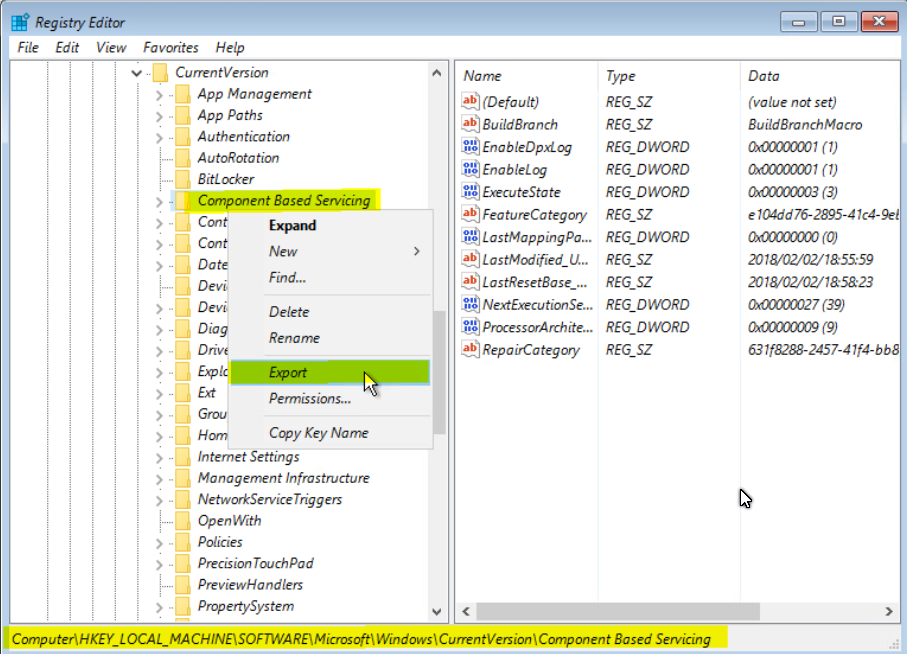Image resolution: width=907 pixels, height=654 pixels.
Task: Choose Export from the context menu
Action: (x=330, y=372)
